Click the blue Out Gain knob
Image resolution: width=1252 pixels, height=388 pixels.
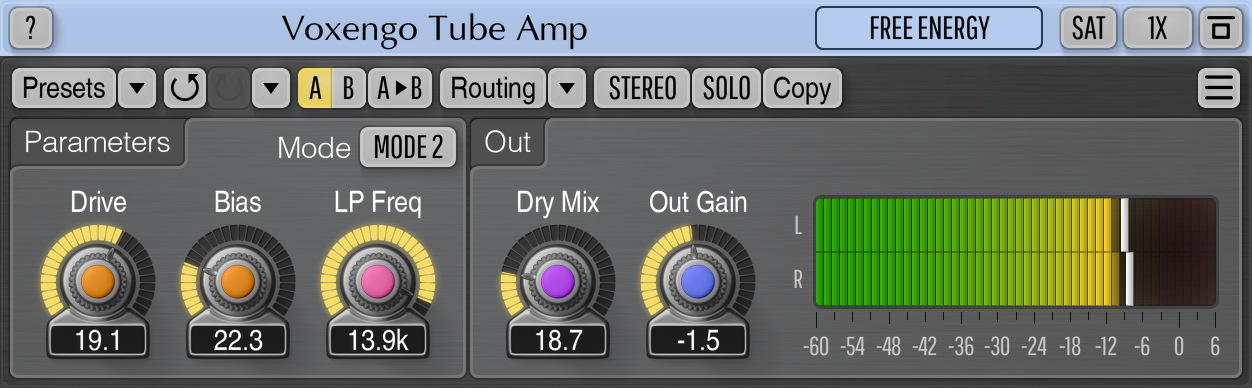coord(698,281)
